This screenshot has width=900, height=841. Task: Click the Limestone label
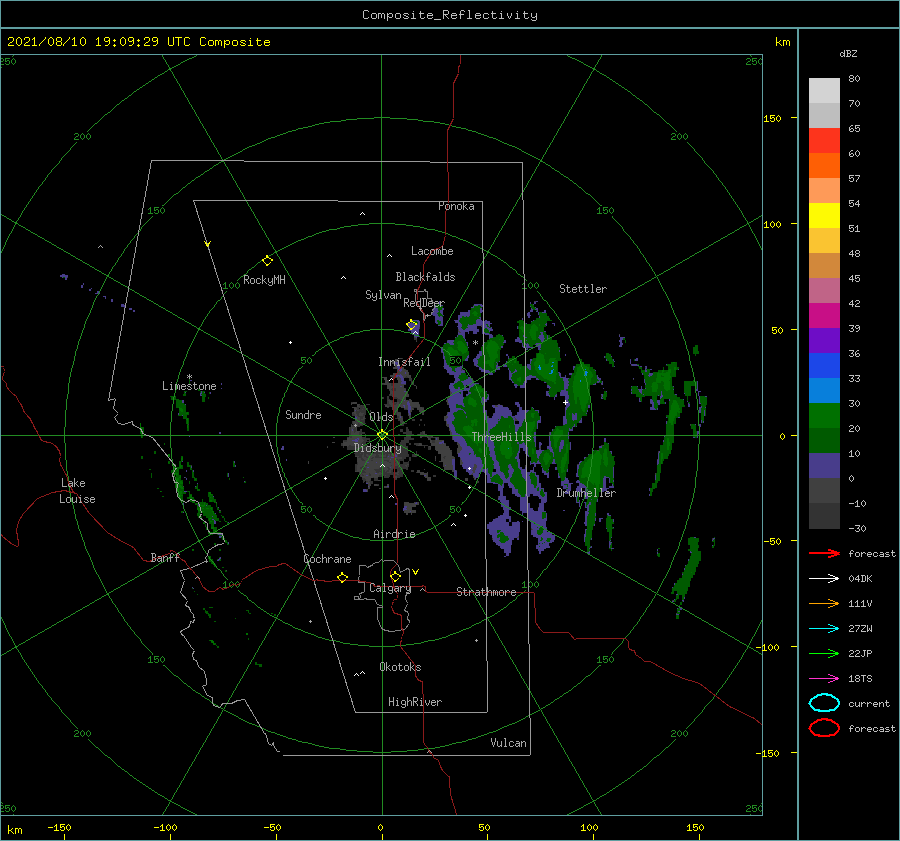tap(189, 386)
